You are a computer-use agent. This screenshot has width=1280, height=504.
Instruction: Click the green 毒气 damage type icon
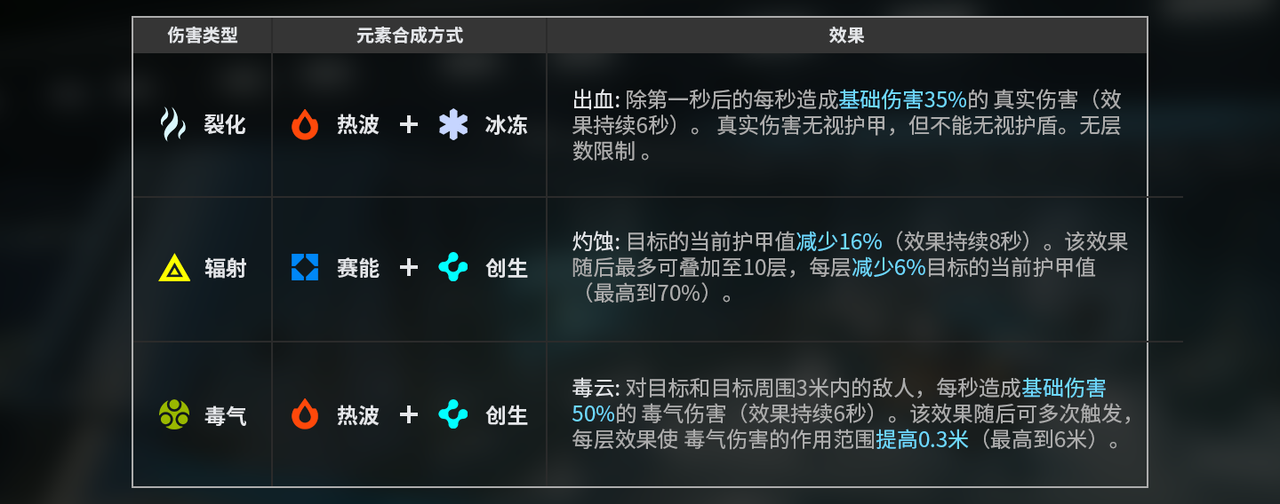(x=174, y=414)
